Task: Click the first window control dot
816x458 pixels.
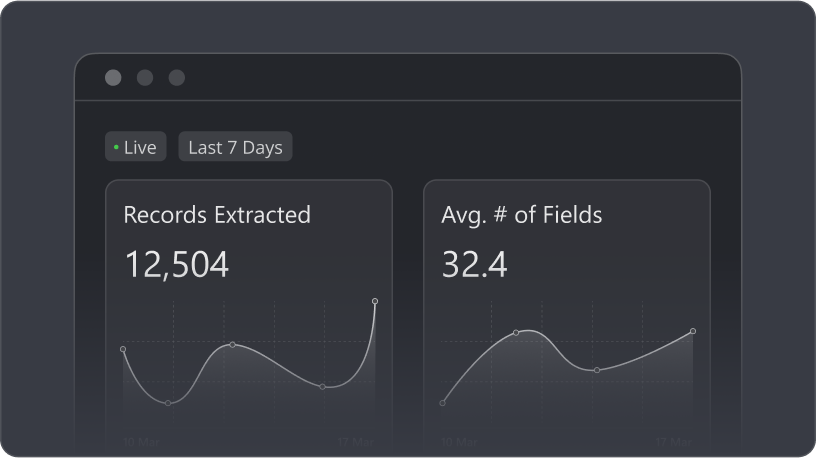Action: [113, 78]
